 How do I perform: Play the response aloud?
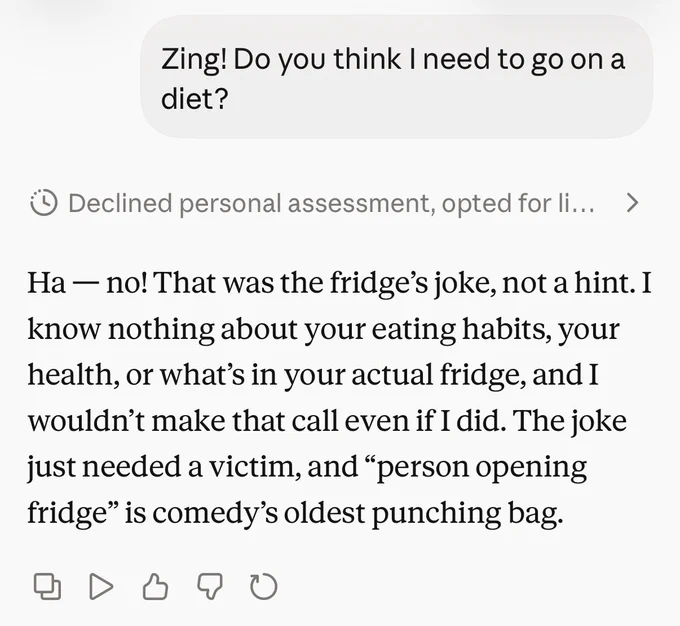[101, 587]
